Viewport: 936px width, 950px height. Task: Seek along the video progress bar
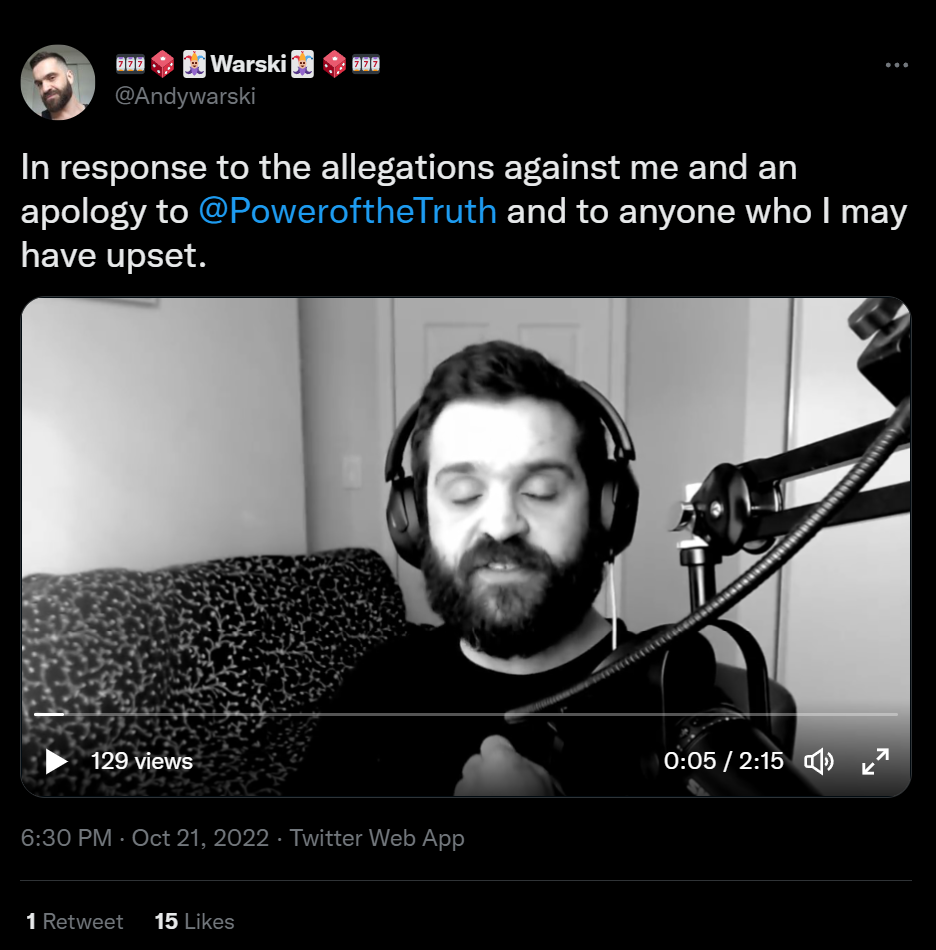point(465,714)
